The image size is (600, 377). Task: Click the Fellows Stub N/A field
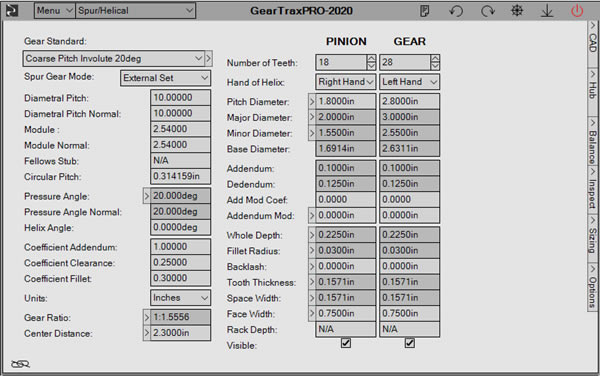[180, 161]
